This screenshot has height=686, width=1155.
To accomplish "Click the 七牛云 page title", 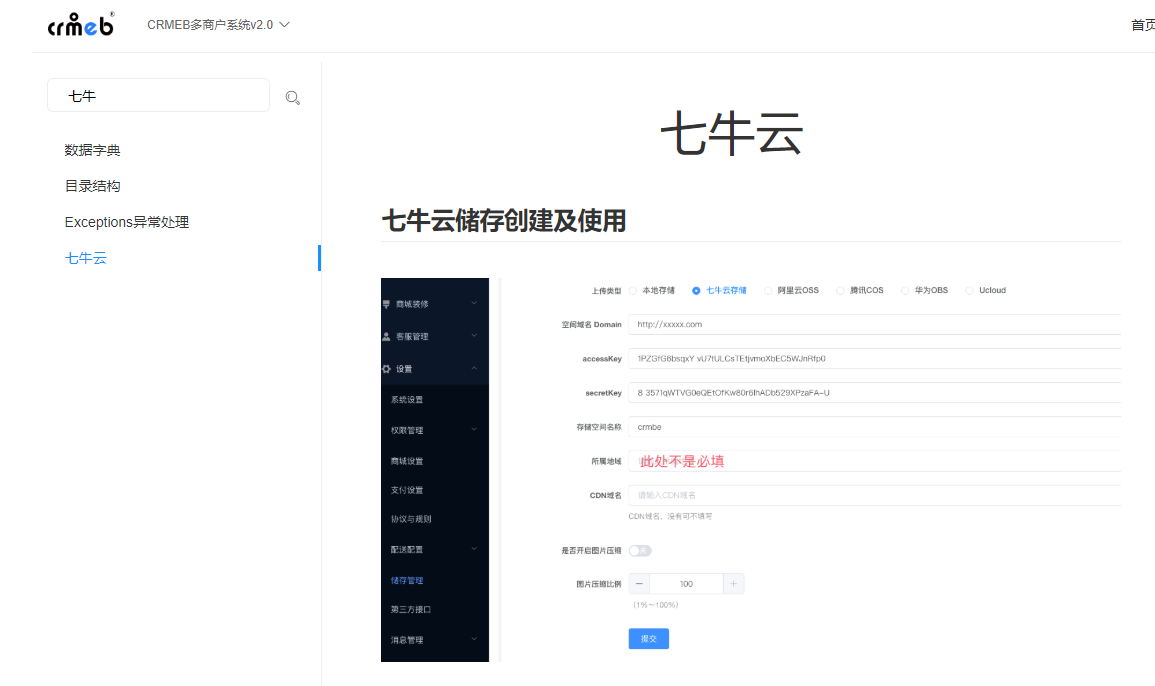I will (731, 134).
